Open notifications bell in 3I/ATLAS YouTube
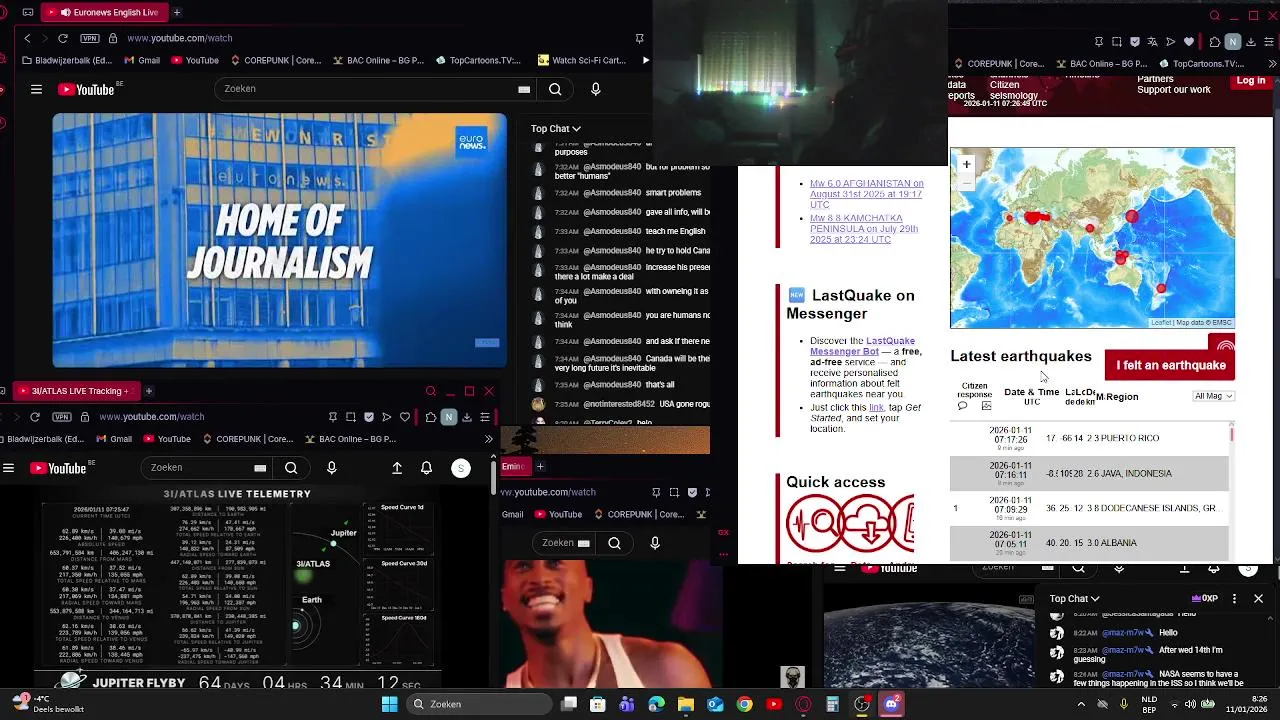1280x720 pixels. [x=427, y=468]
